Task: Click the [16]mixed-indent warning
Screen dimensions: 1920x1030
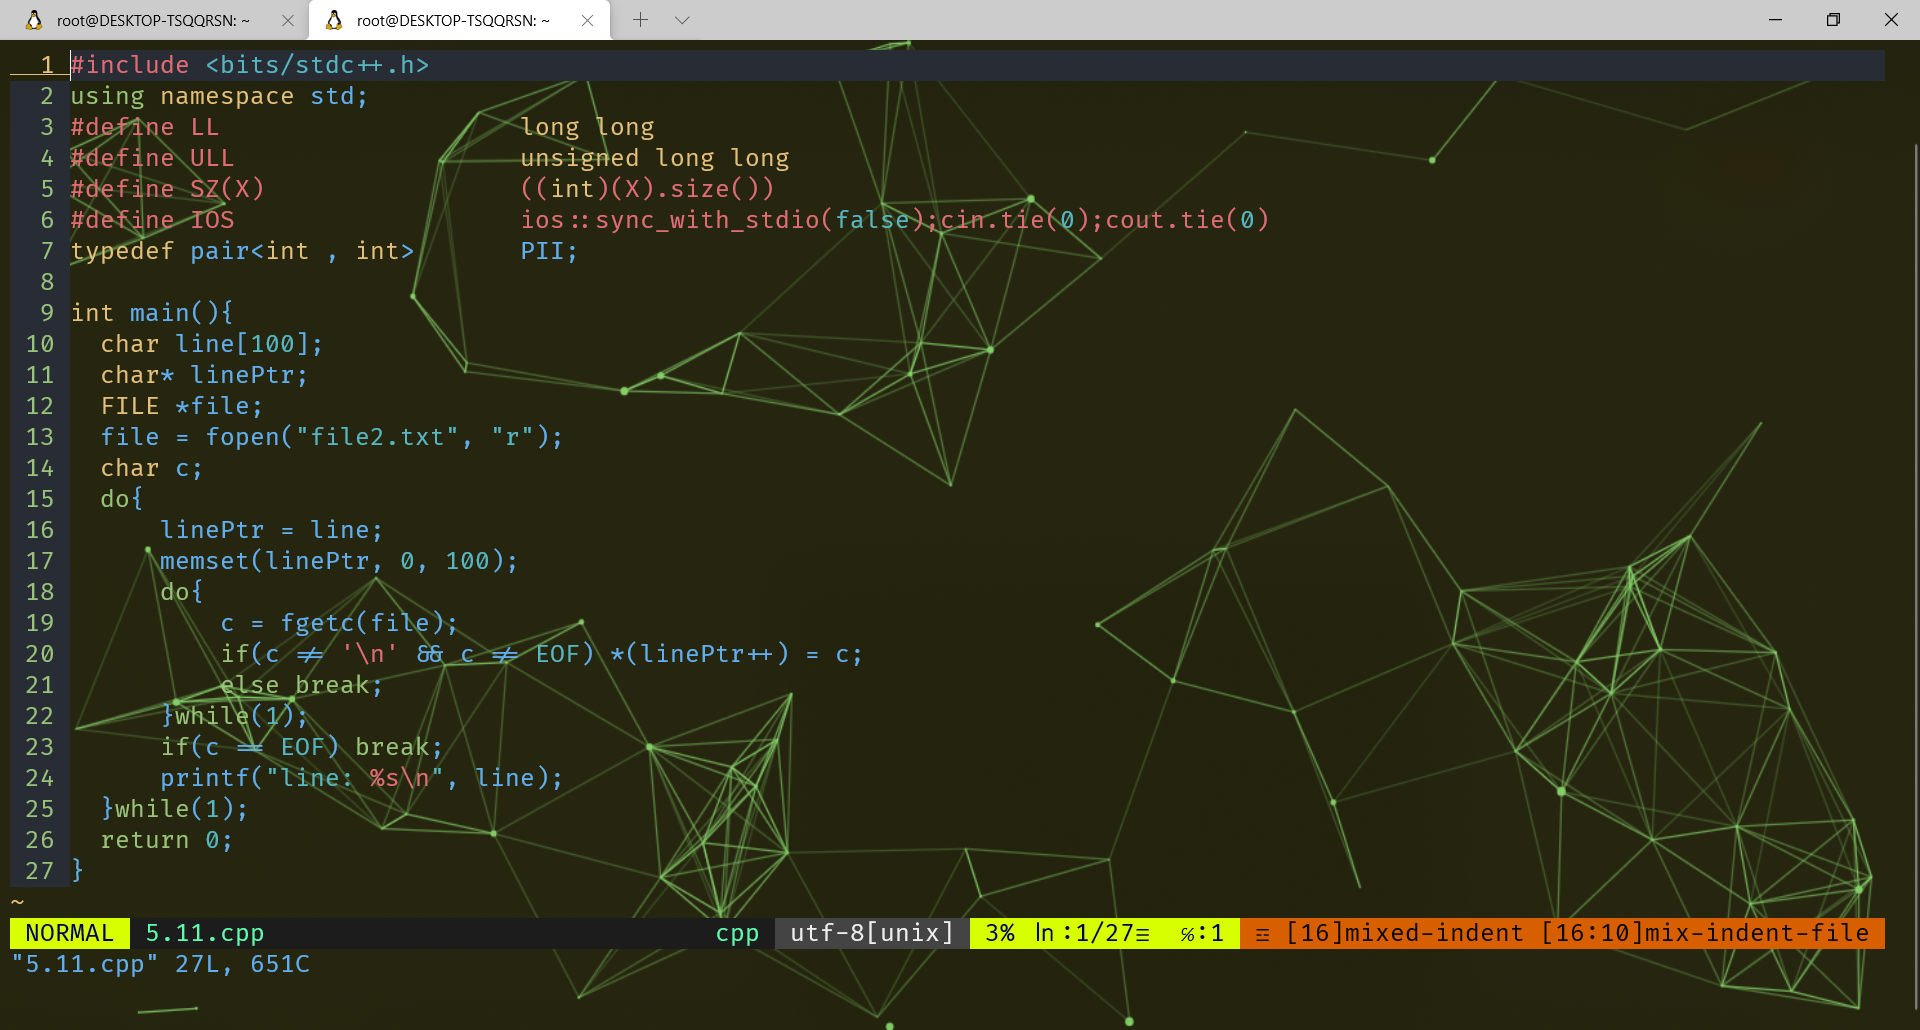Action: point(1404,933)
